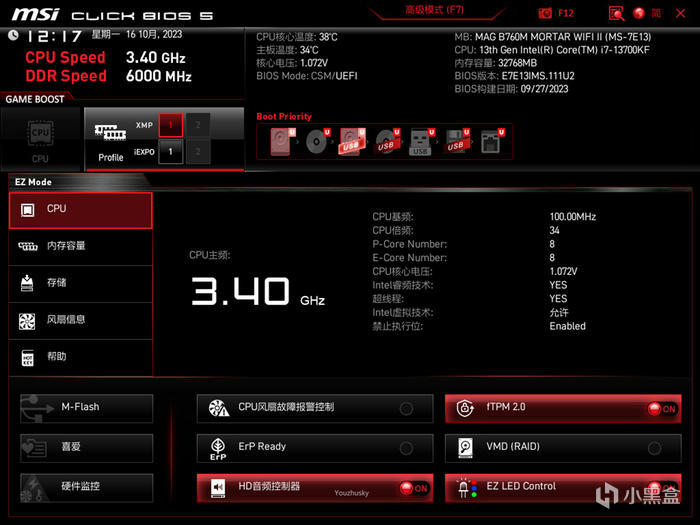Toggle VMD (RAID) switch
This screenshot has width=700, height=525.
tap(655, 448)
